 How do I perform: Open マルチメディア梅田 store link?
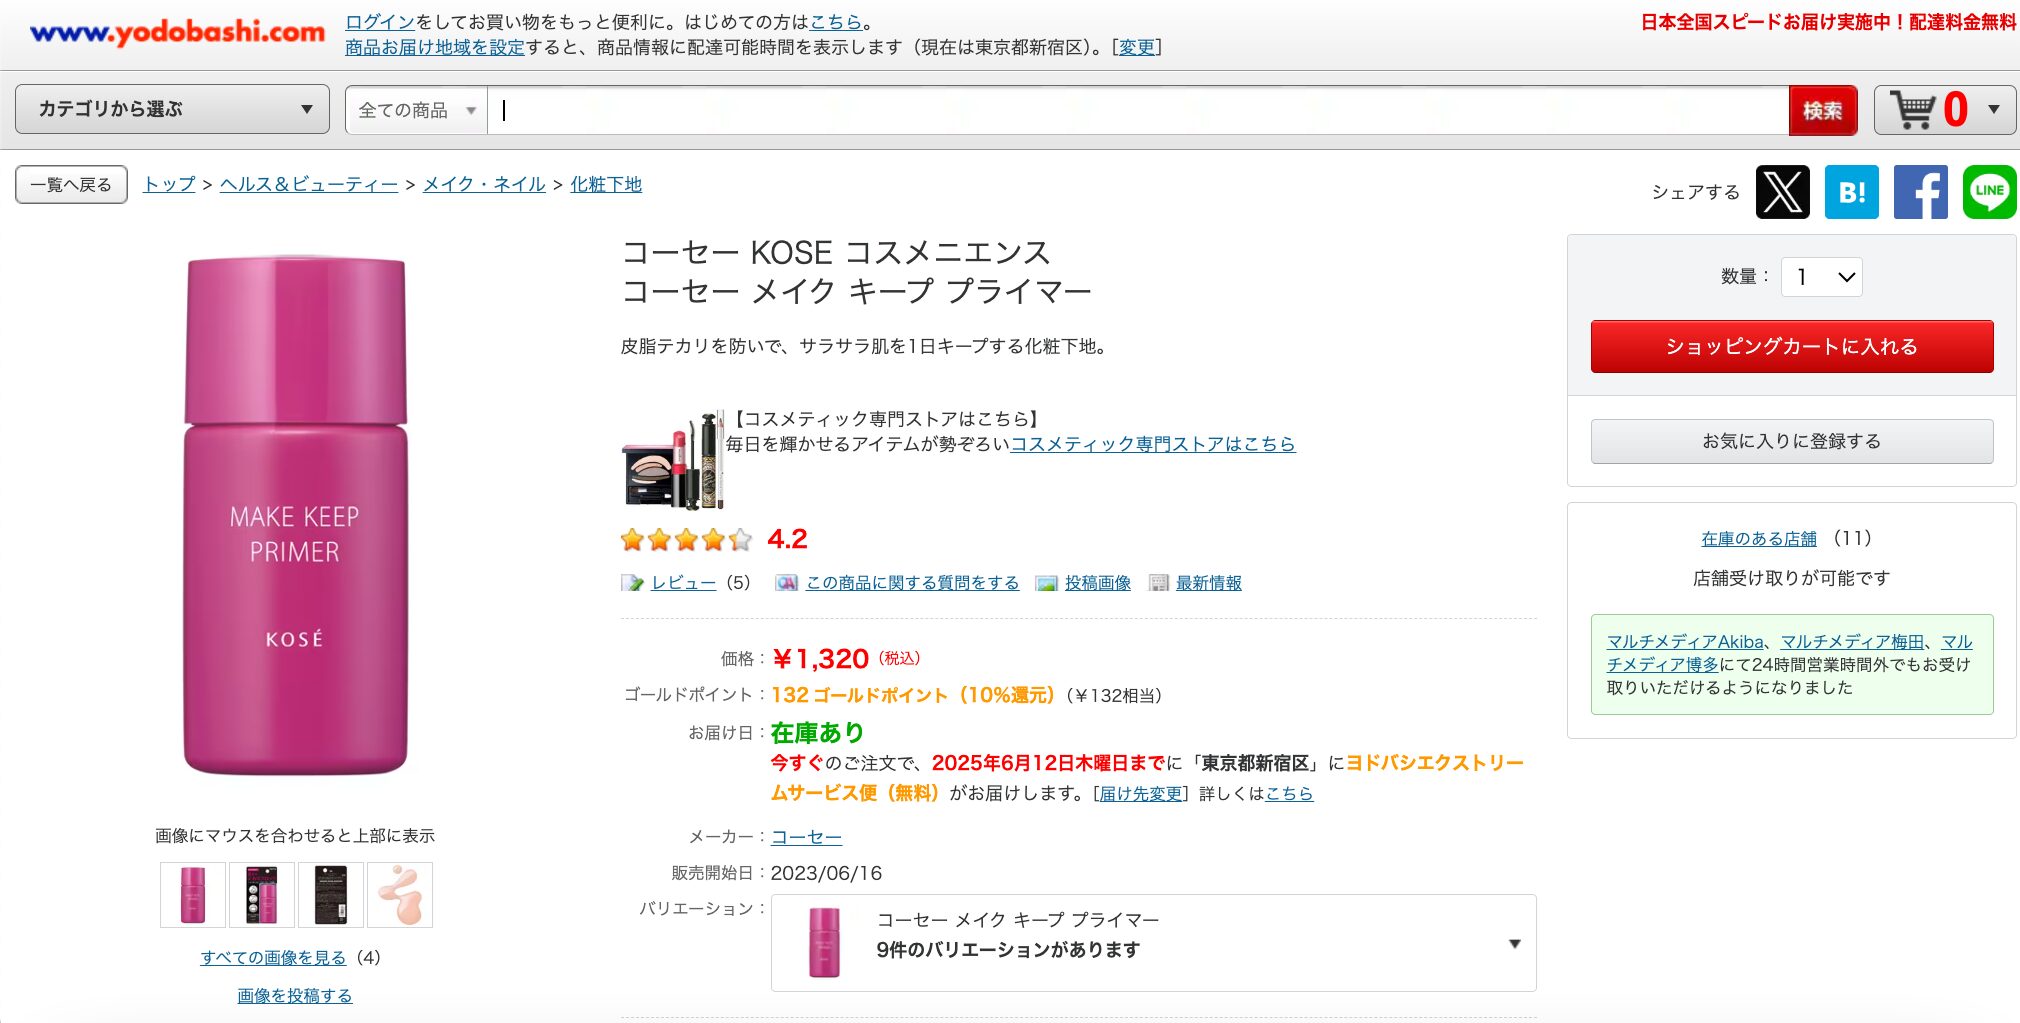click(x=1852, y=642)
